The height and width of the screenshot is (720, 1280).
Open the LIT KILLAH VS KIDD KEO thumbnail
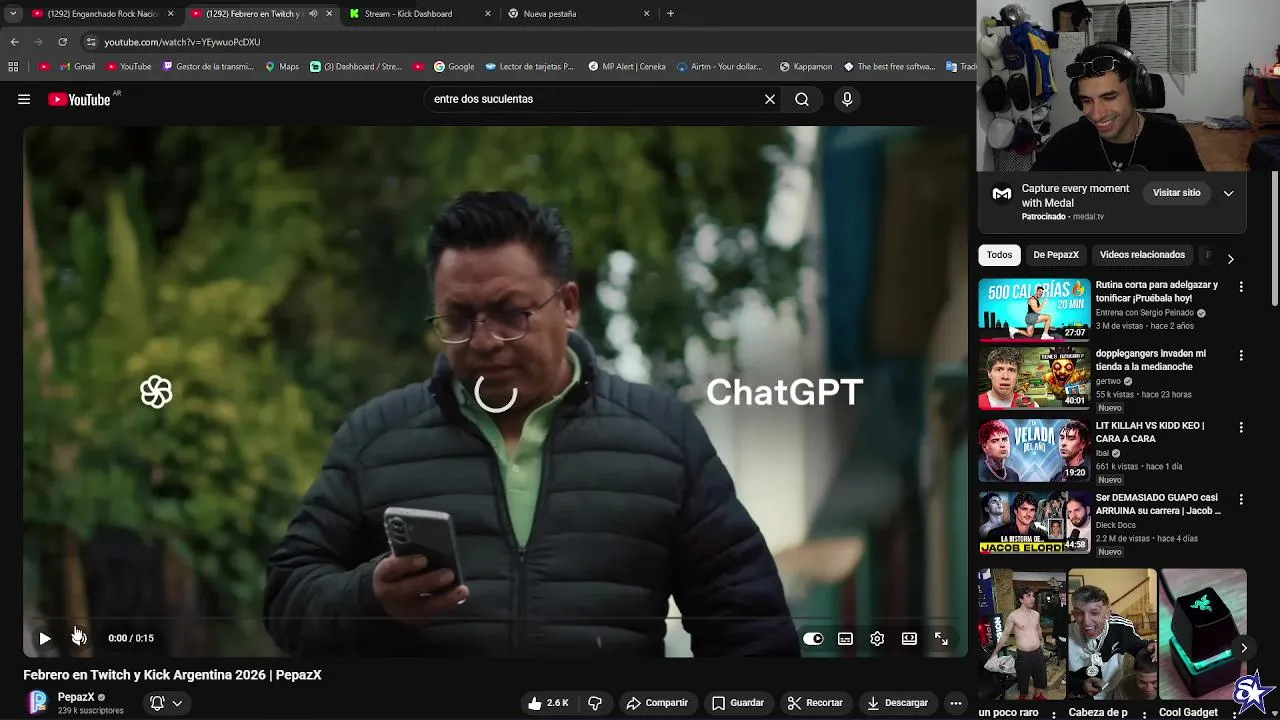coord(1034,451)
